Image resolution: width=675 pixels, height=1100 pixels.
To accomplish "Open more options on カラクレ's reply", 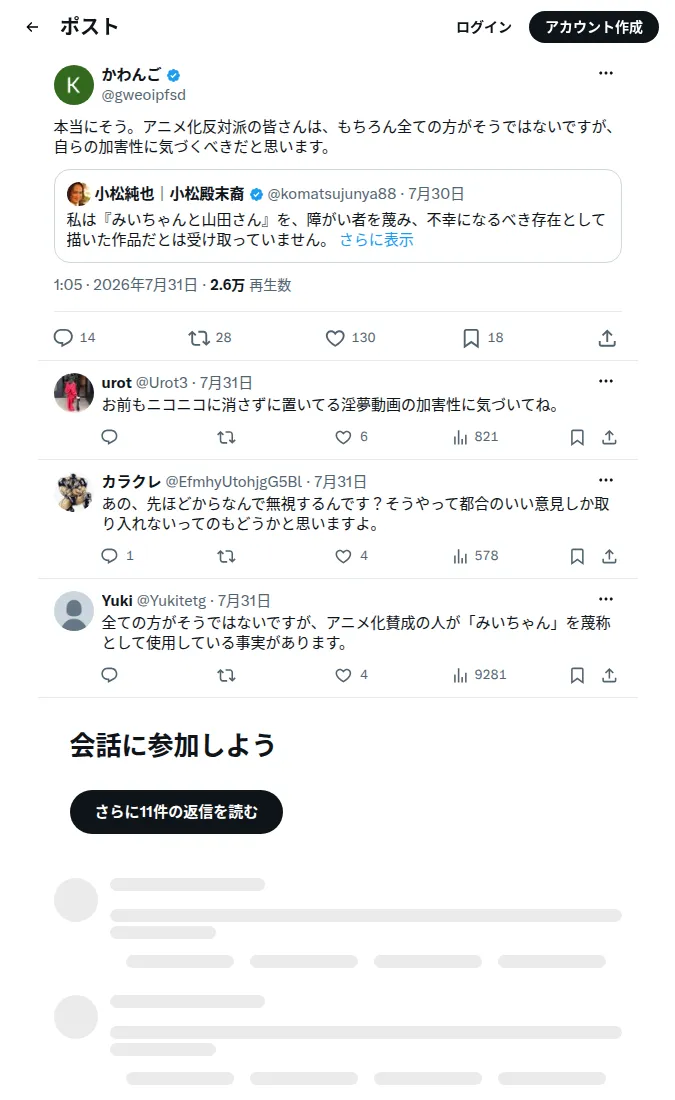I will pyautogui.click(x=606, y=480).
